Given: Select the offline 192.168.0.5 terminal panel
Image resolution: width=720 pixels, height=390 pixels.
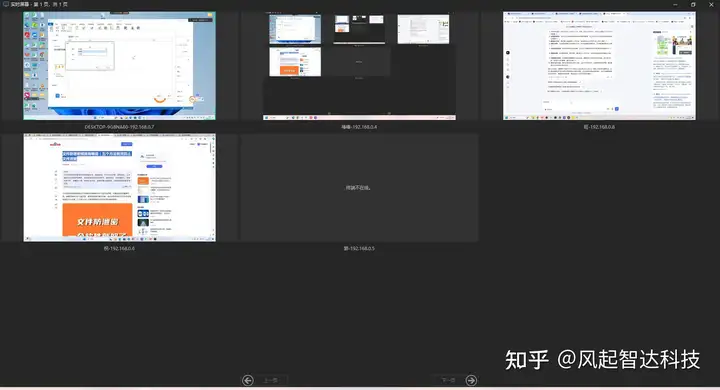Looking at the screenshot, I should 359,187.
